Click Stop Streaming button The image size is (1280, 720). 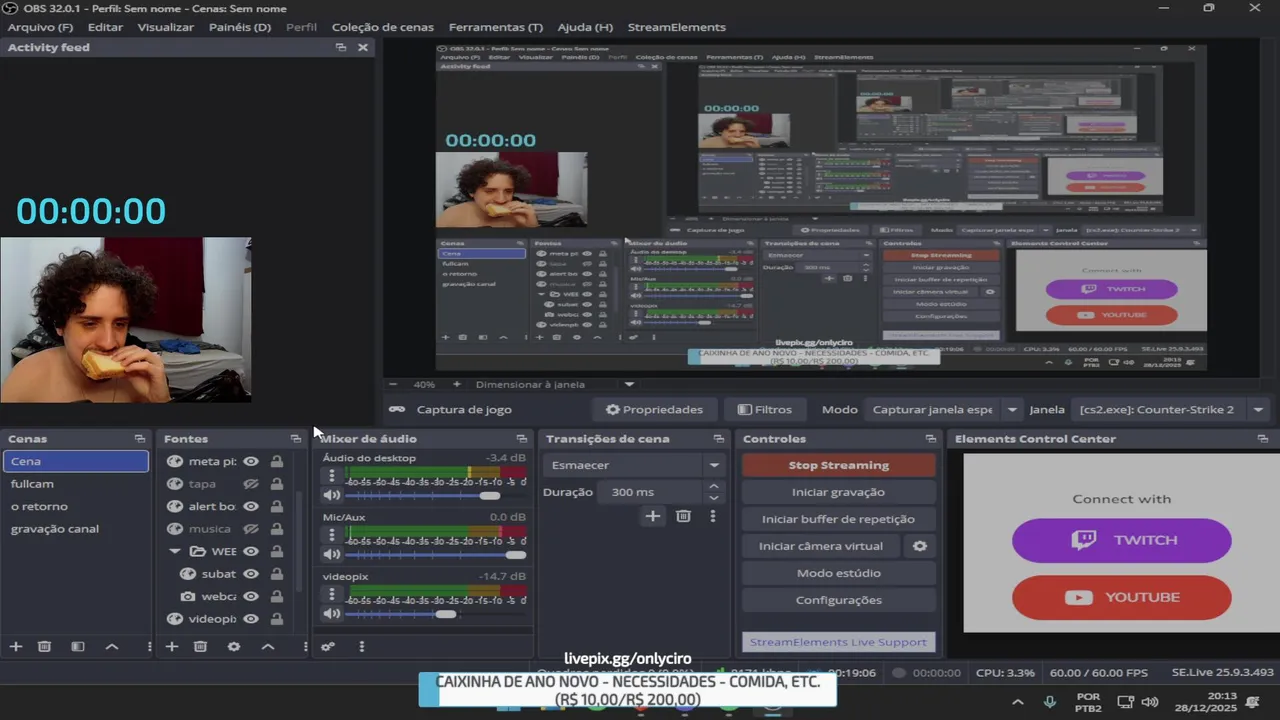coord(838,465)
